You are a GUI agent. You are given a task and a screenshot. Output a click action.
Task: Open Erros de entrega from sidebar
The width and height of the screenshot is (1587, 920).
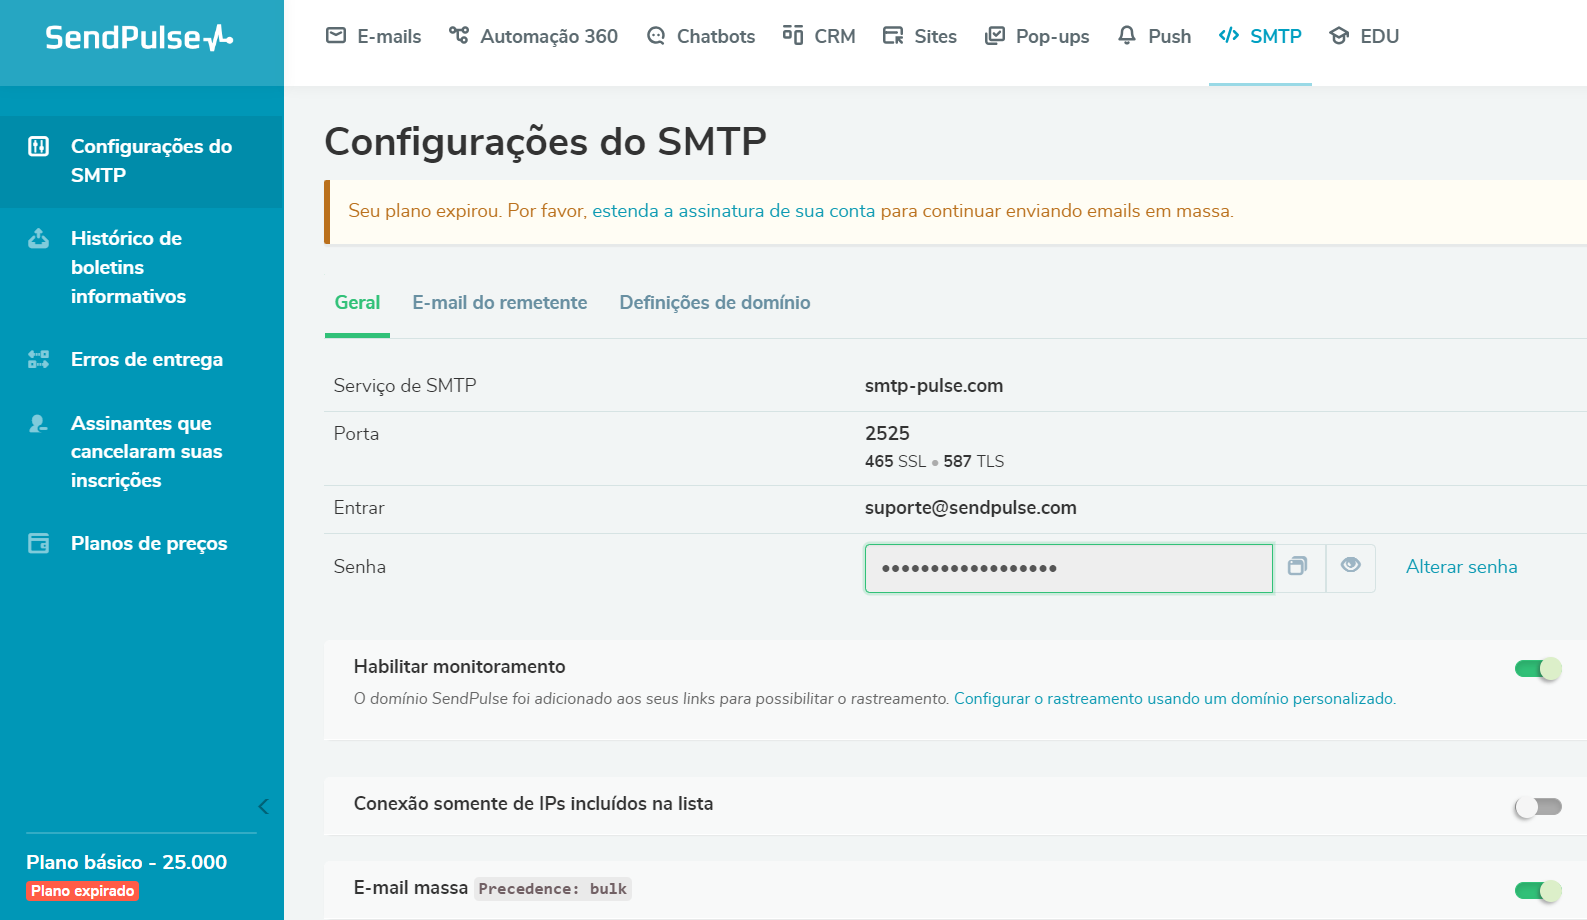pos(147,359)
